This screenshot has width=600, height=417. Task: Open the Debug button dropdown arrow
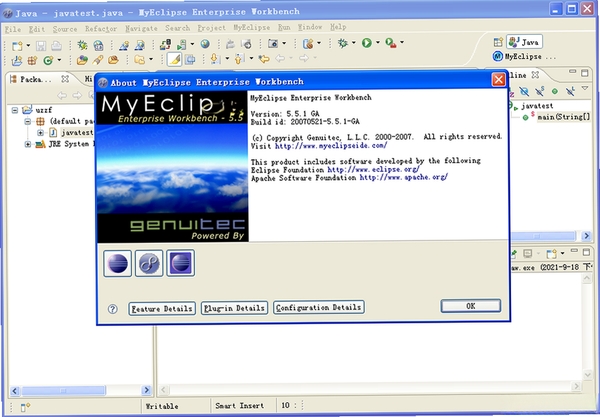click(354, 43)
